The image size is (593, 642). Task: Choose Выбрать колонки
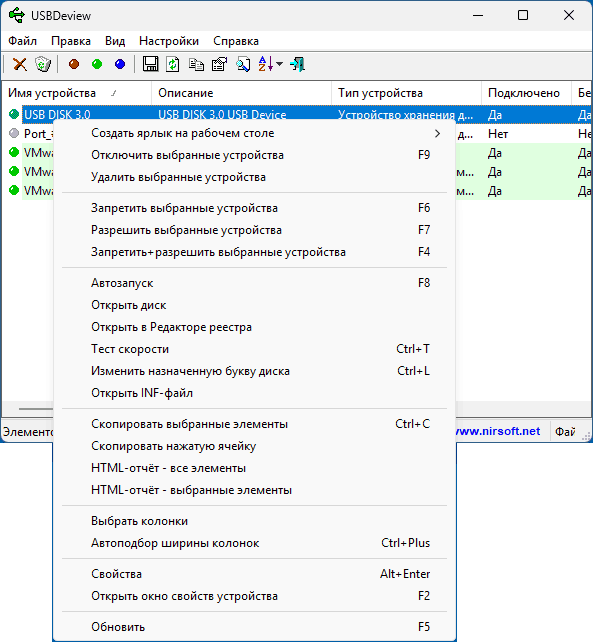pyautogui.click(x=254, y=521)
